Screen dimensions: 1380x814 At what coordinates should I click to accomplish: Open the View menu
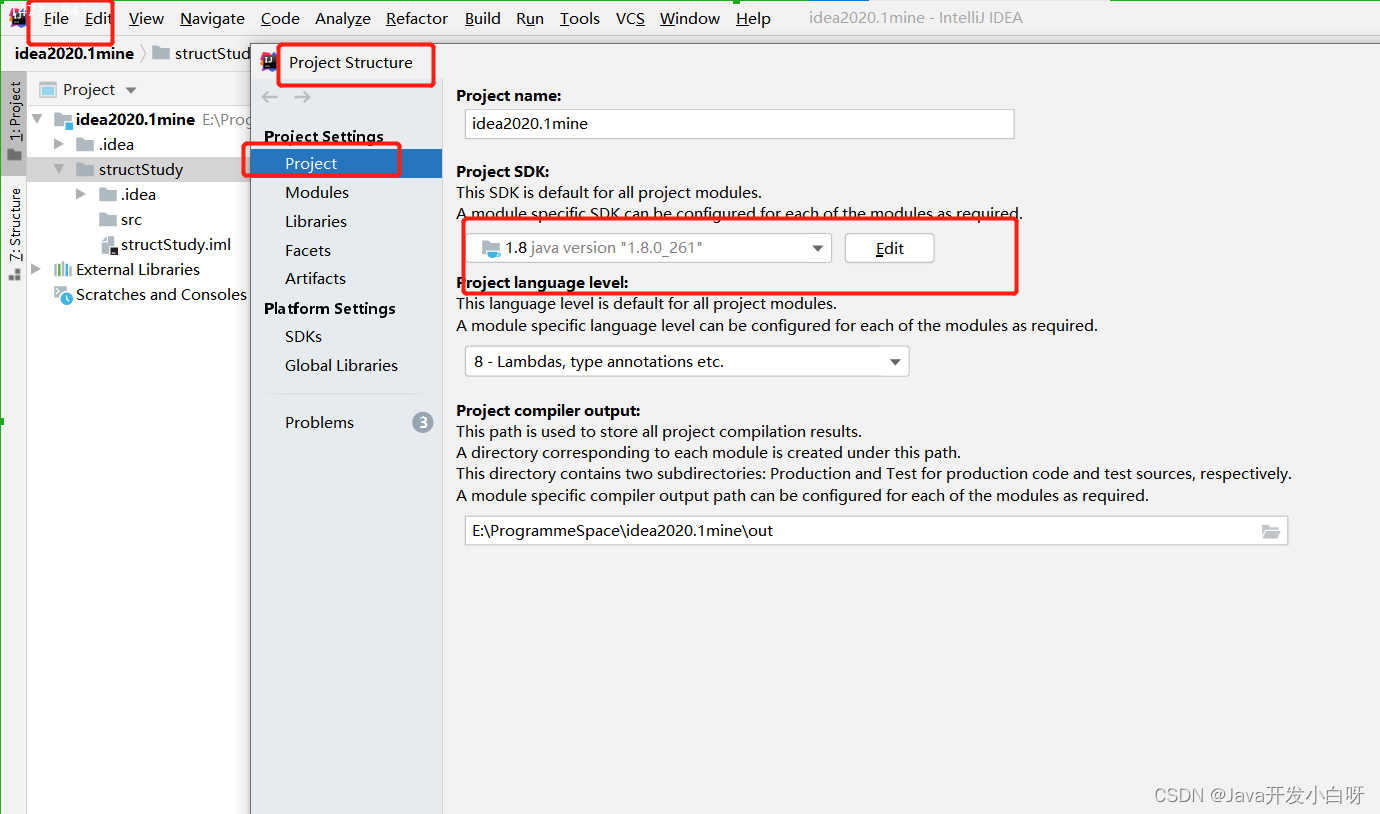(x=146, y=18)
